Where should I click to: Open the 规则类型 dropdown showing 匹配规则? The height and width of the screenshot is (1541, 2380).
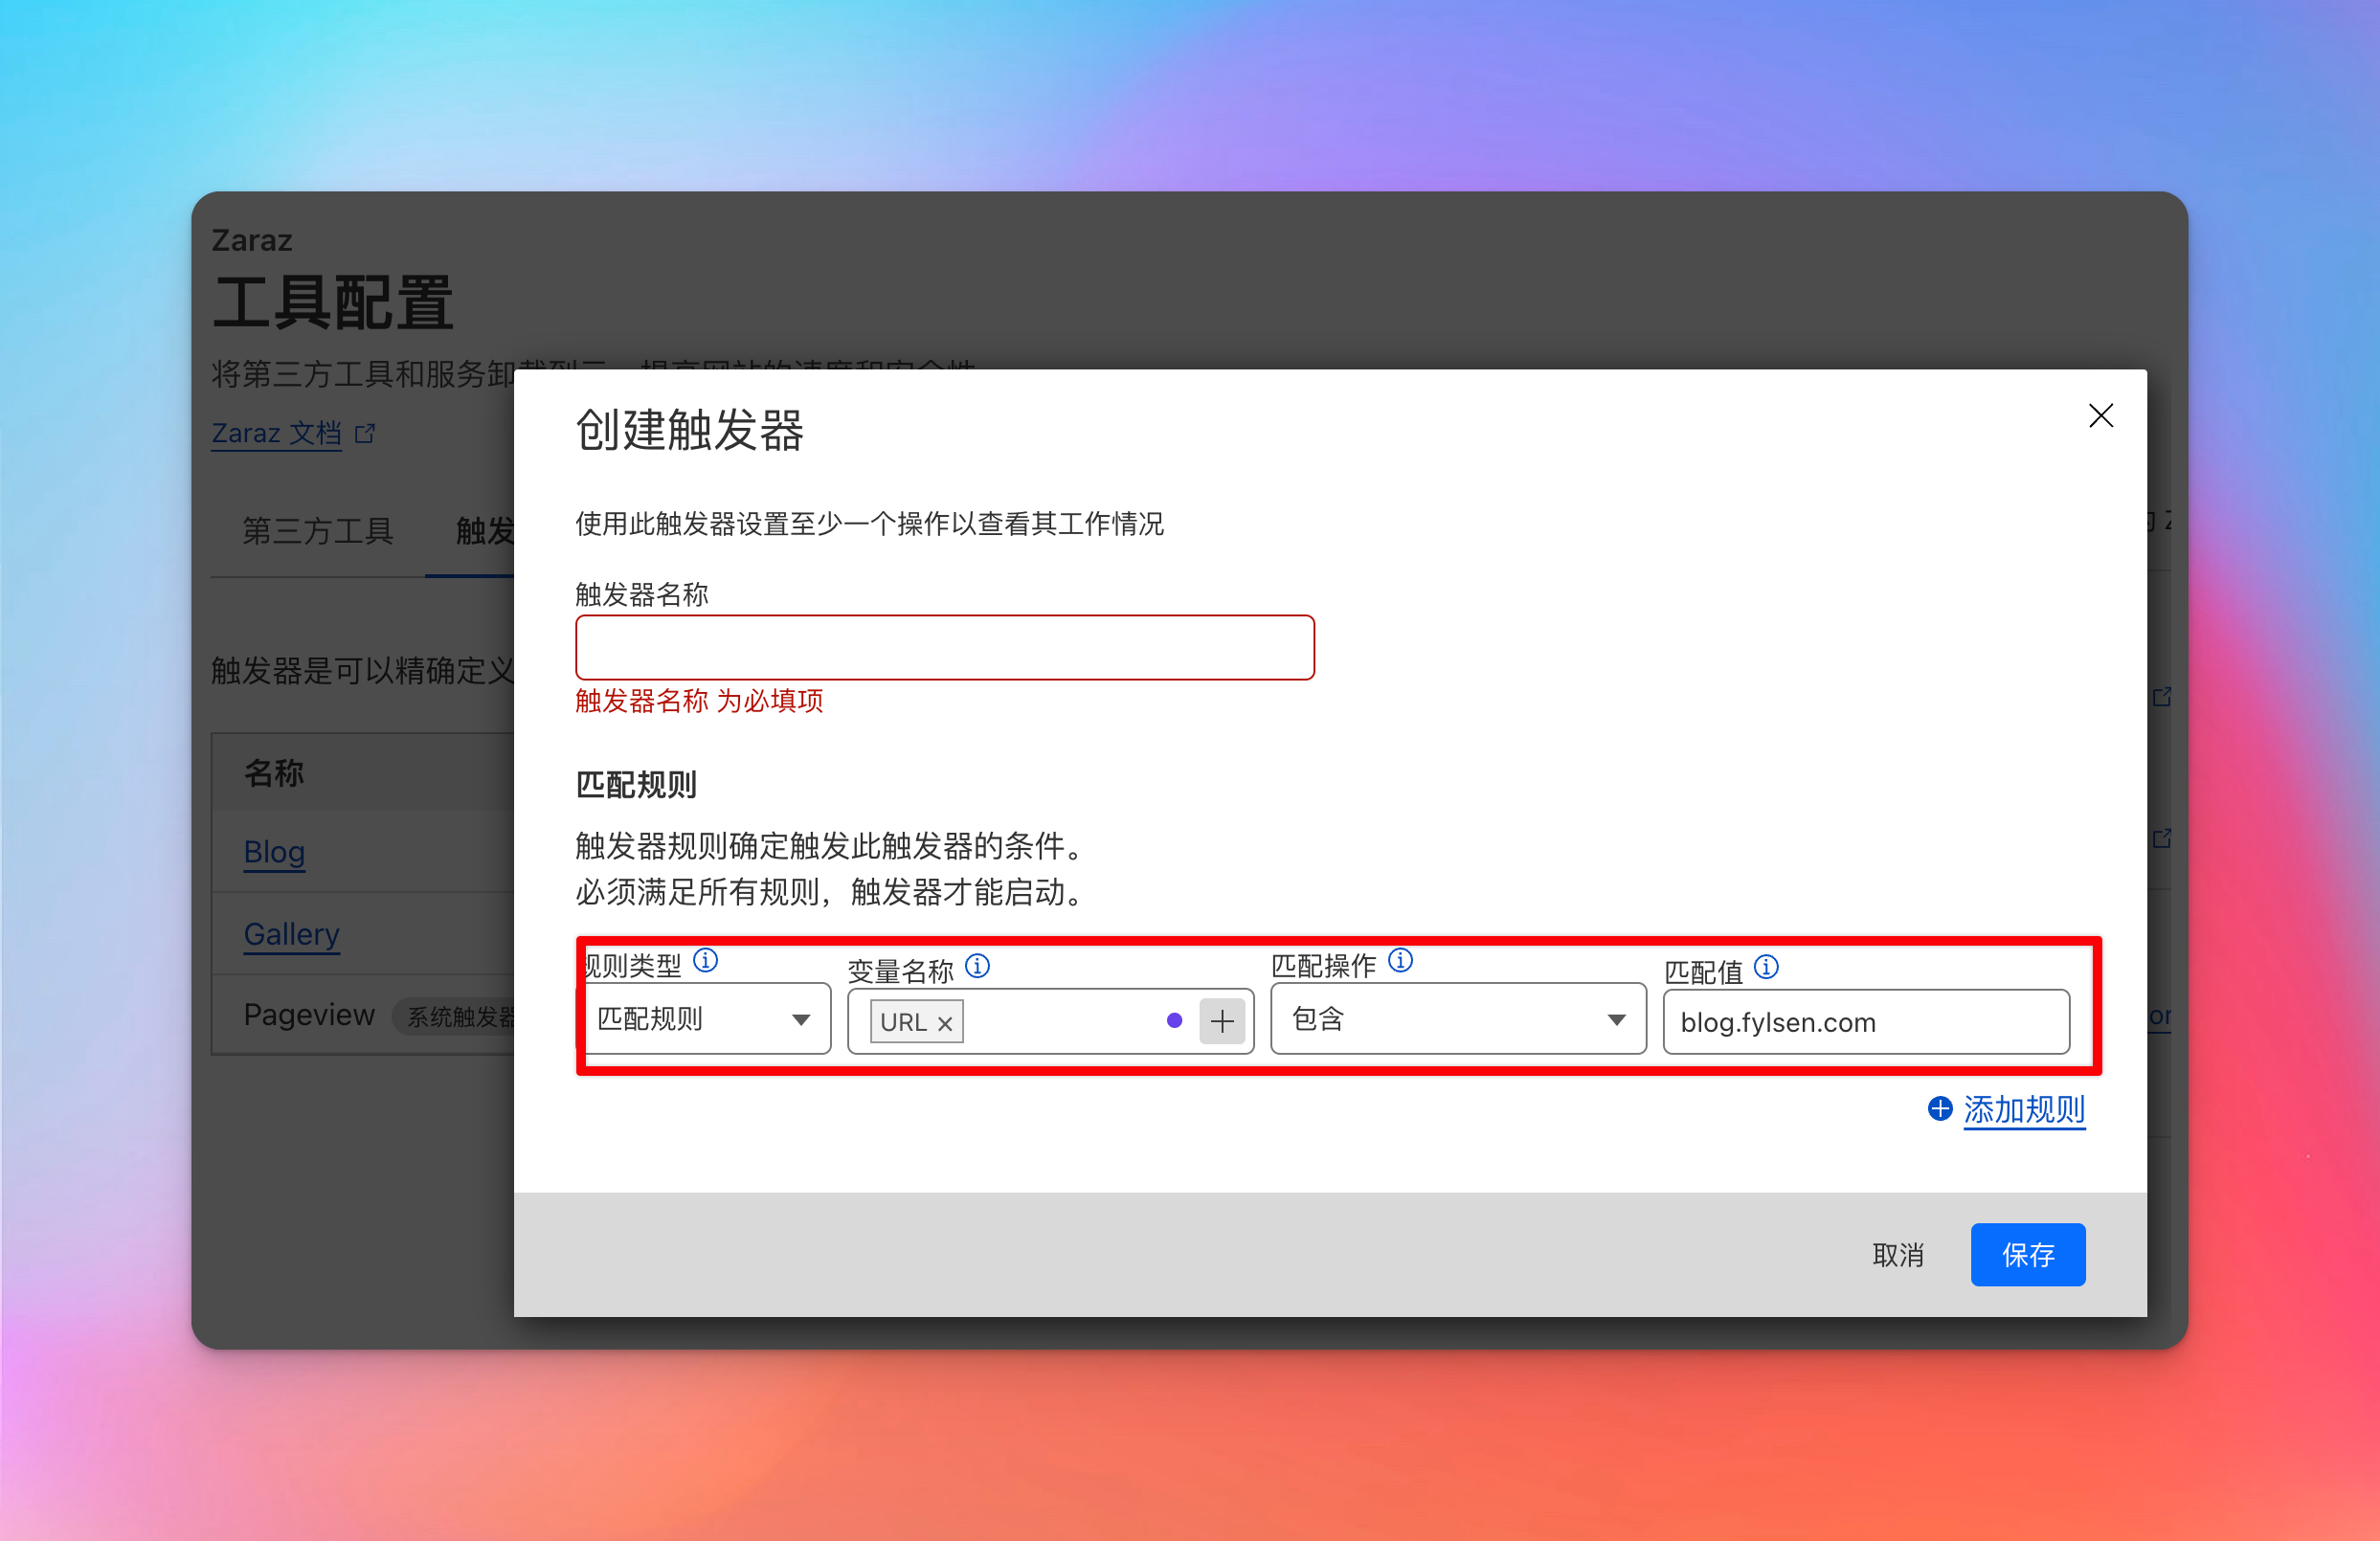(706, 1018)
